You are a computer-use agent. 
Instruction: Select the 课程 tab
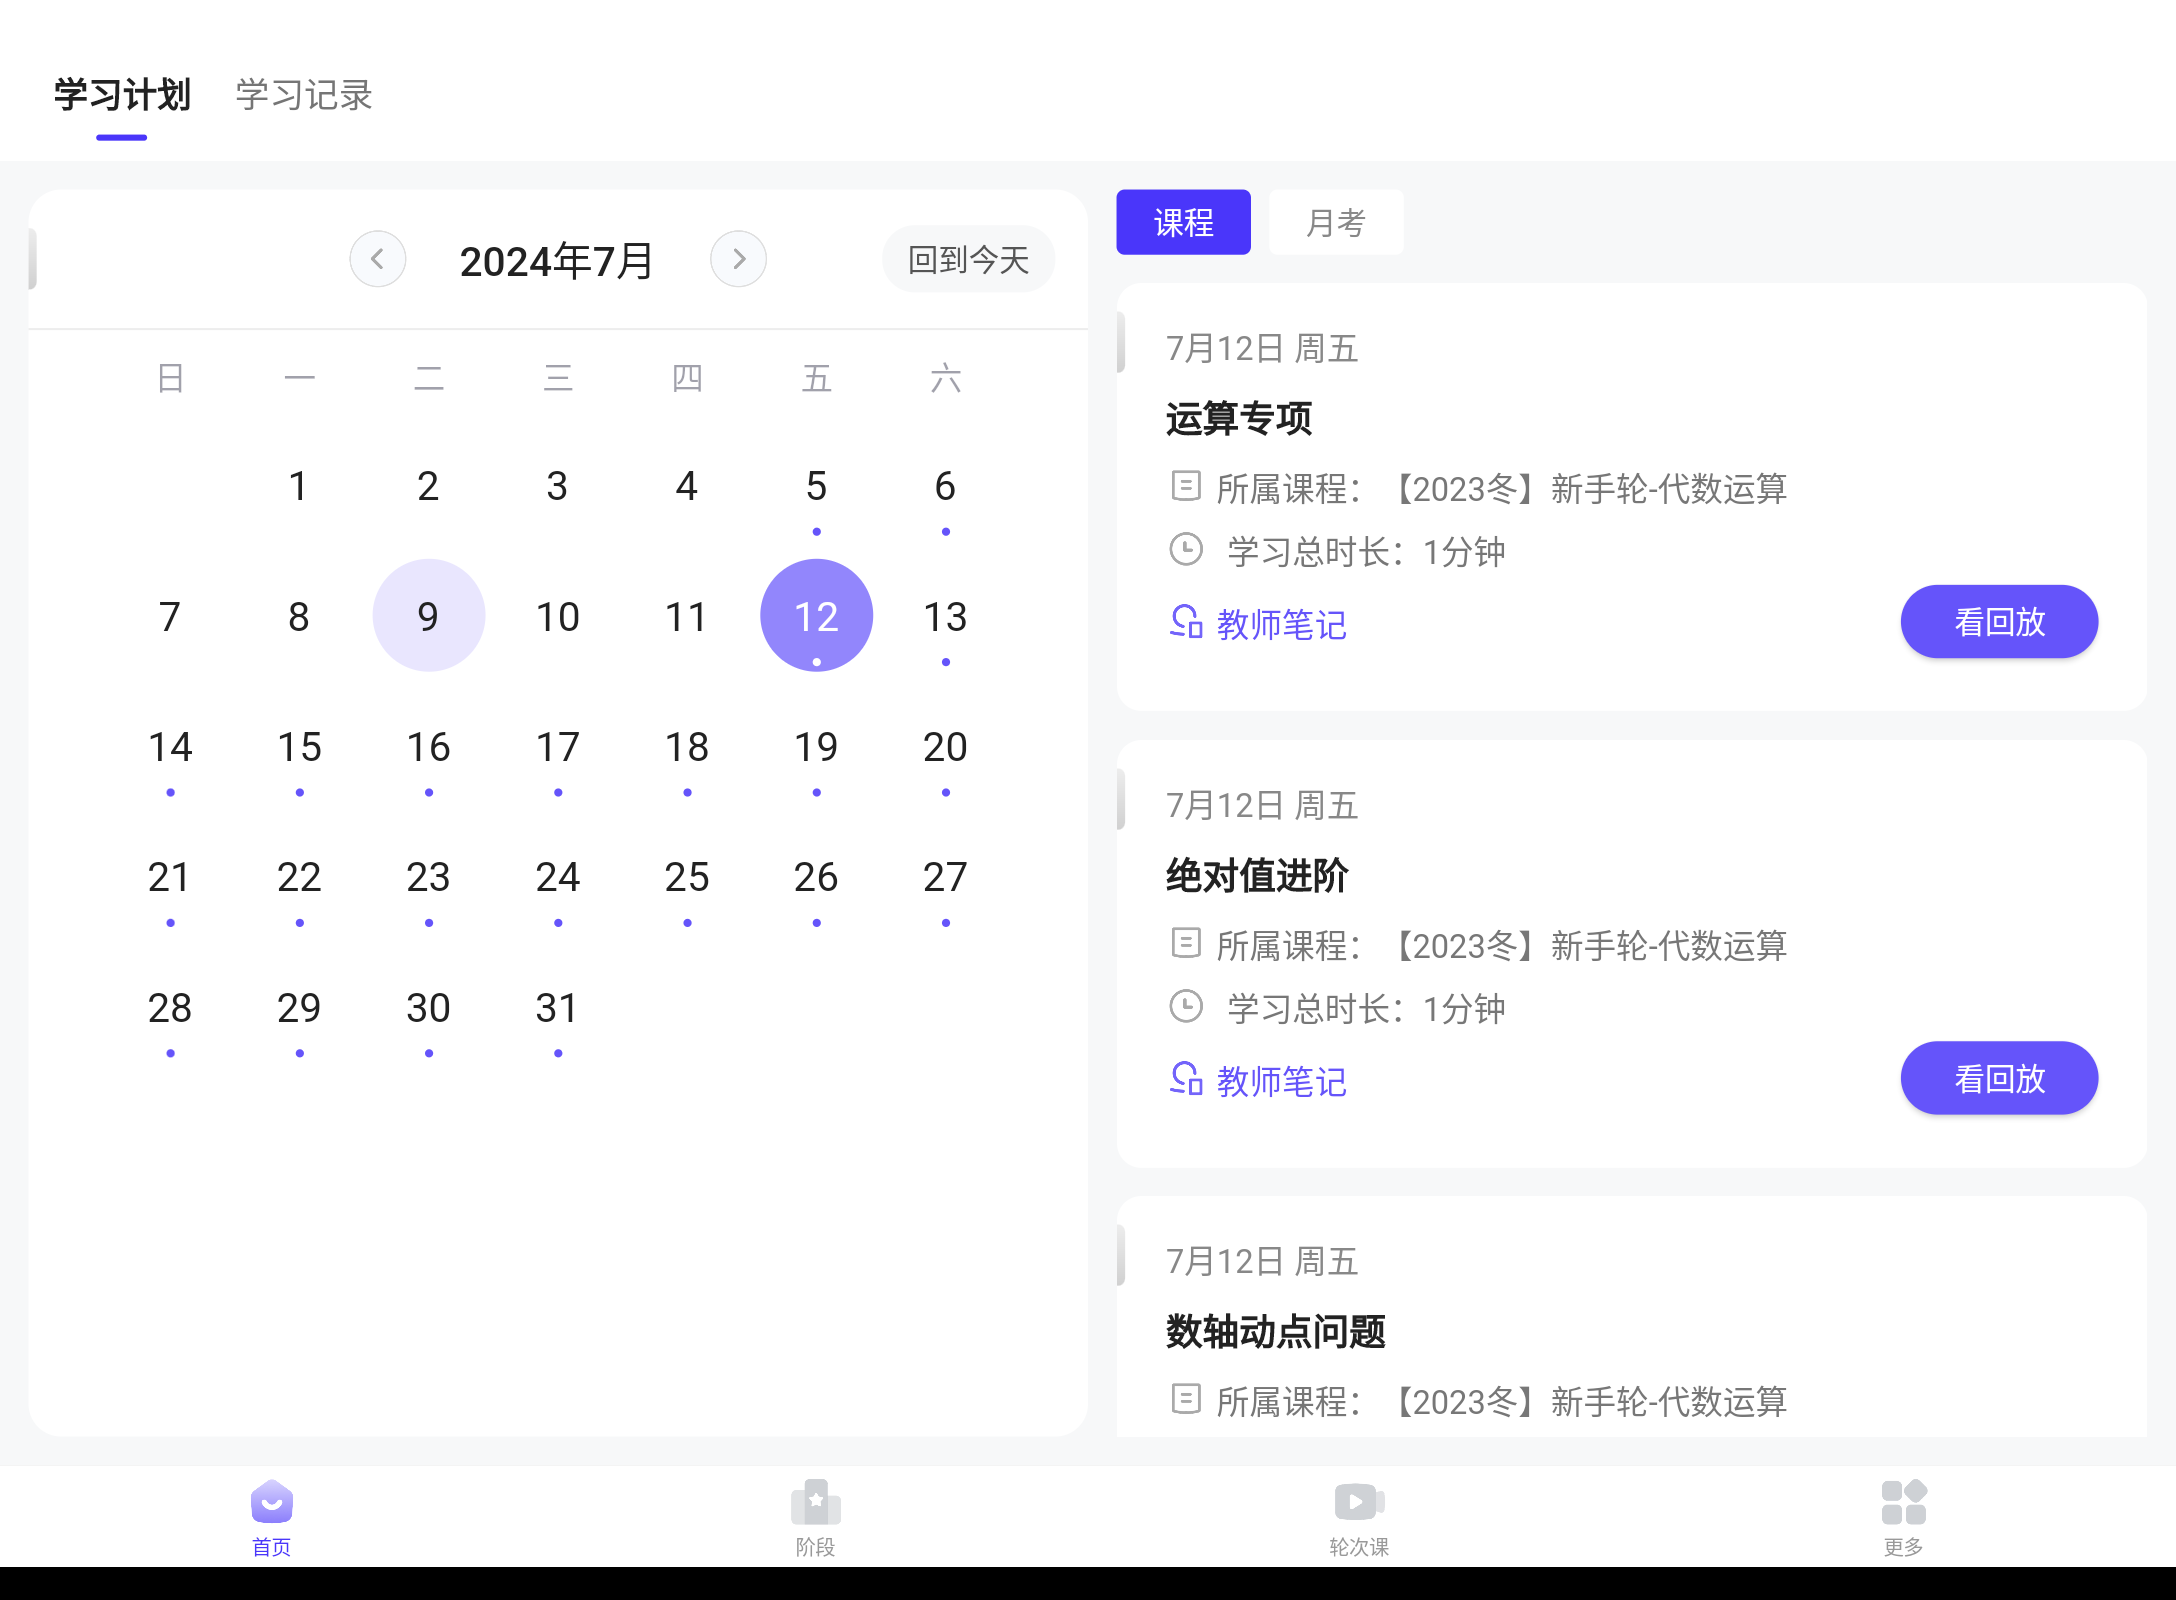pyautogui.click(x=1183, y=222)
